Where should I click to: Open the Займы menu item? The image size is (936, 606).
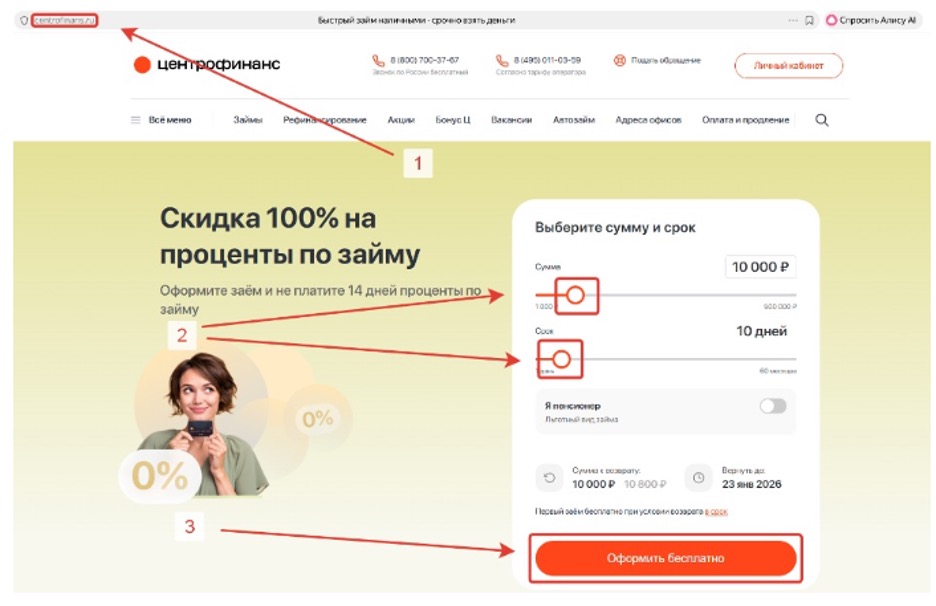(248, 120)
